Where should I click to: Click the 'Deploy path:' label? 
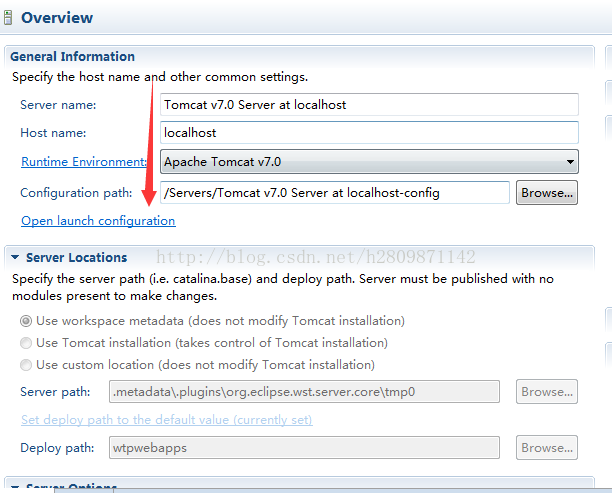pyautogui.click(x=57, y=448)
